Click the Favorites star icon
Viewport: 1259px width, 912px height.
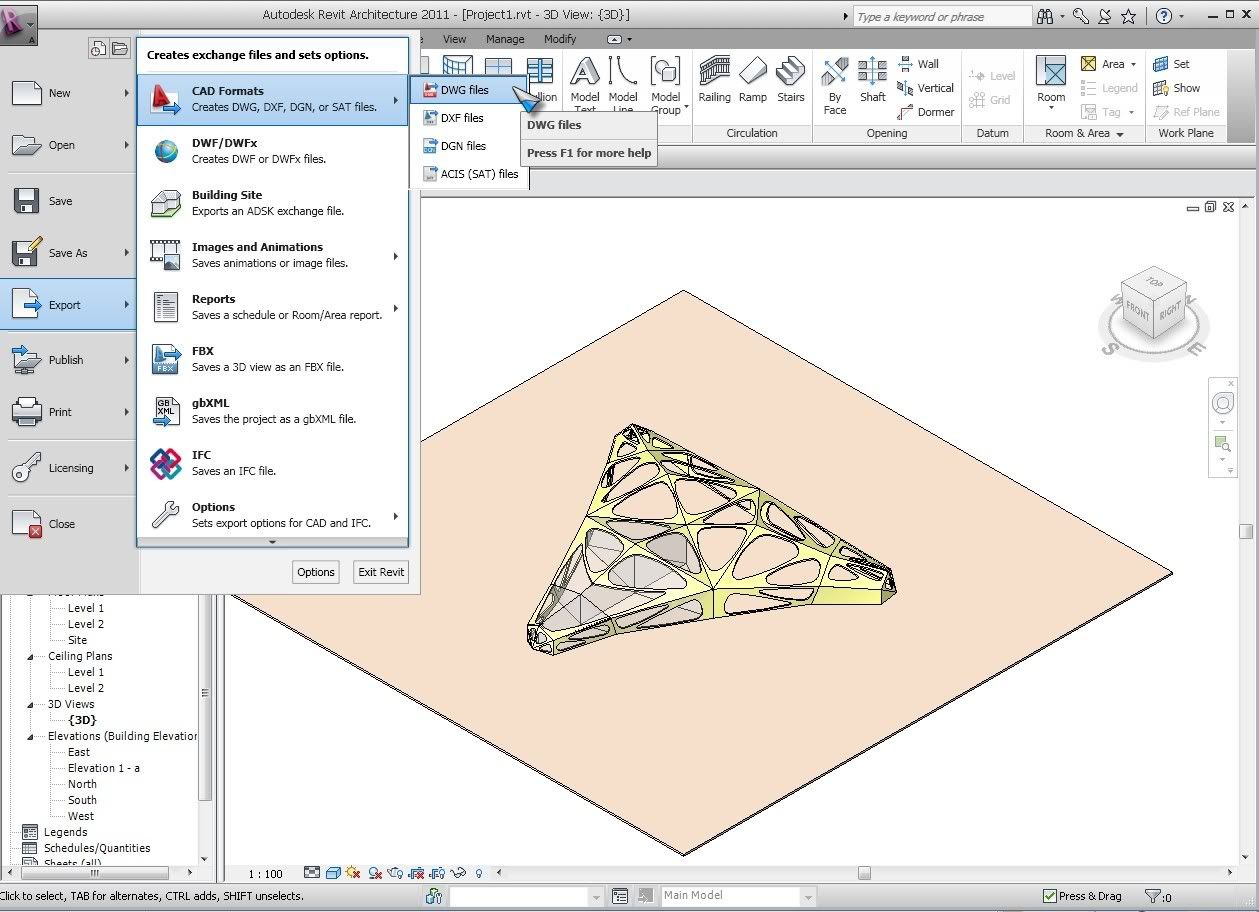(1129, 16)
